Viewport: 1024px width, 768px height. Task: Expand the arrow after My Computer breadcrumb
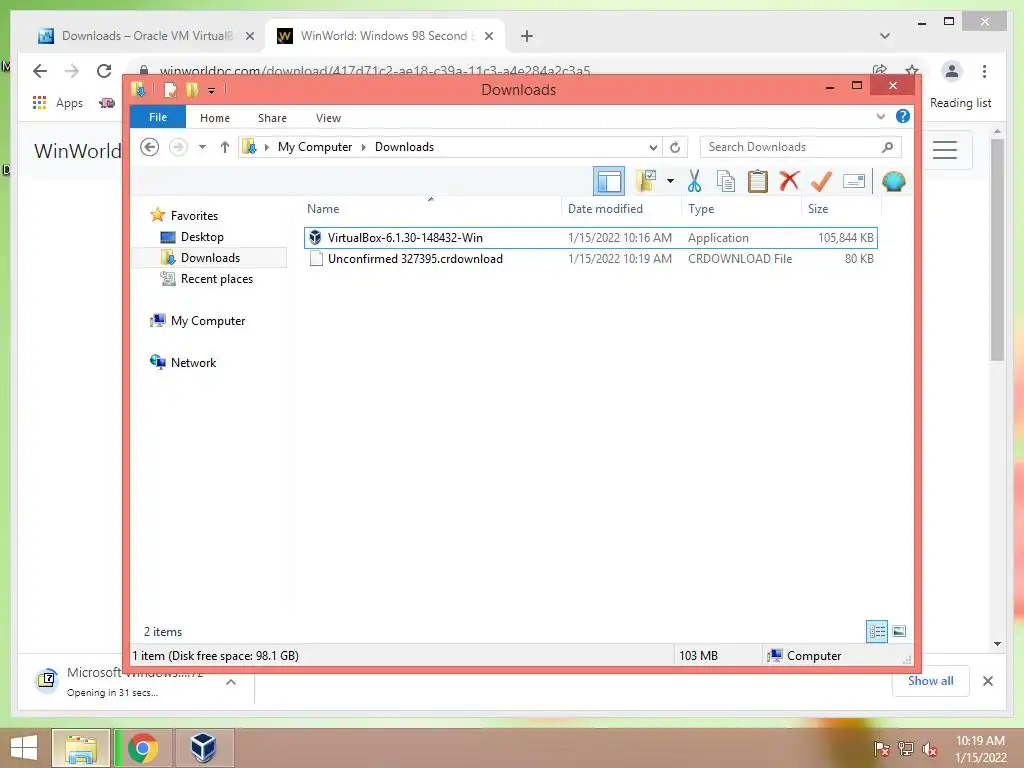[364, 147]
